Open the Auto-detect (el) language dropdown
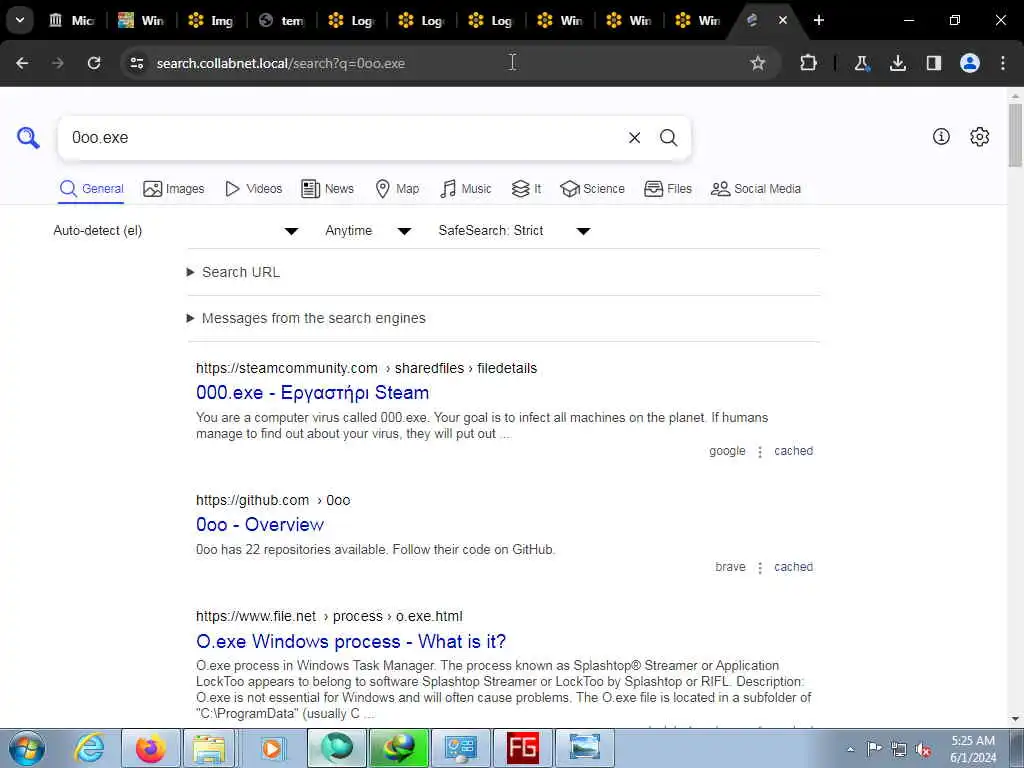This screenshot has width=1024, height=768. (x=176, y=231)
